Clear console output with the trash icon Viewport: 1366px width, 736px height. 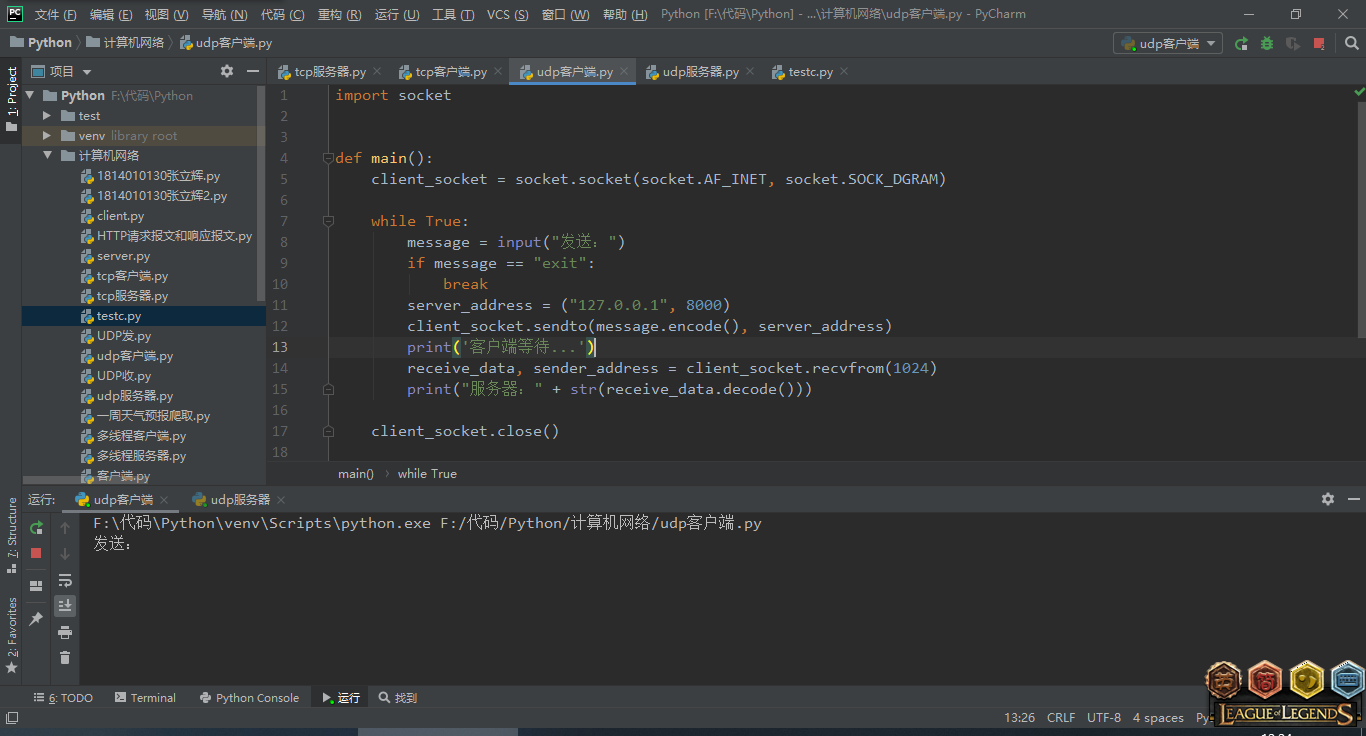coord(65,657)
